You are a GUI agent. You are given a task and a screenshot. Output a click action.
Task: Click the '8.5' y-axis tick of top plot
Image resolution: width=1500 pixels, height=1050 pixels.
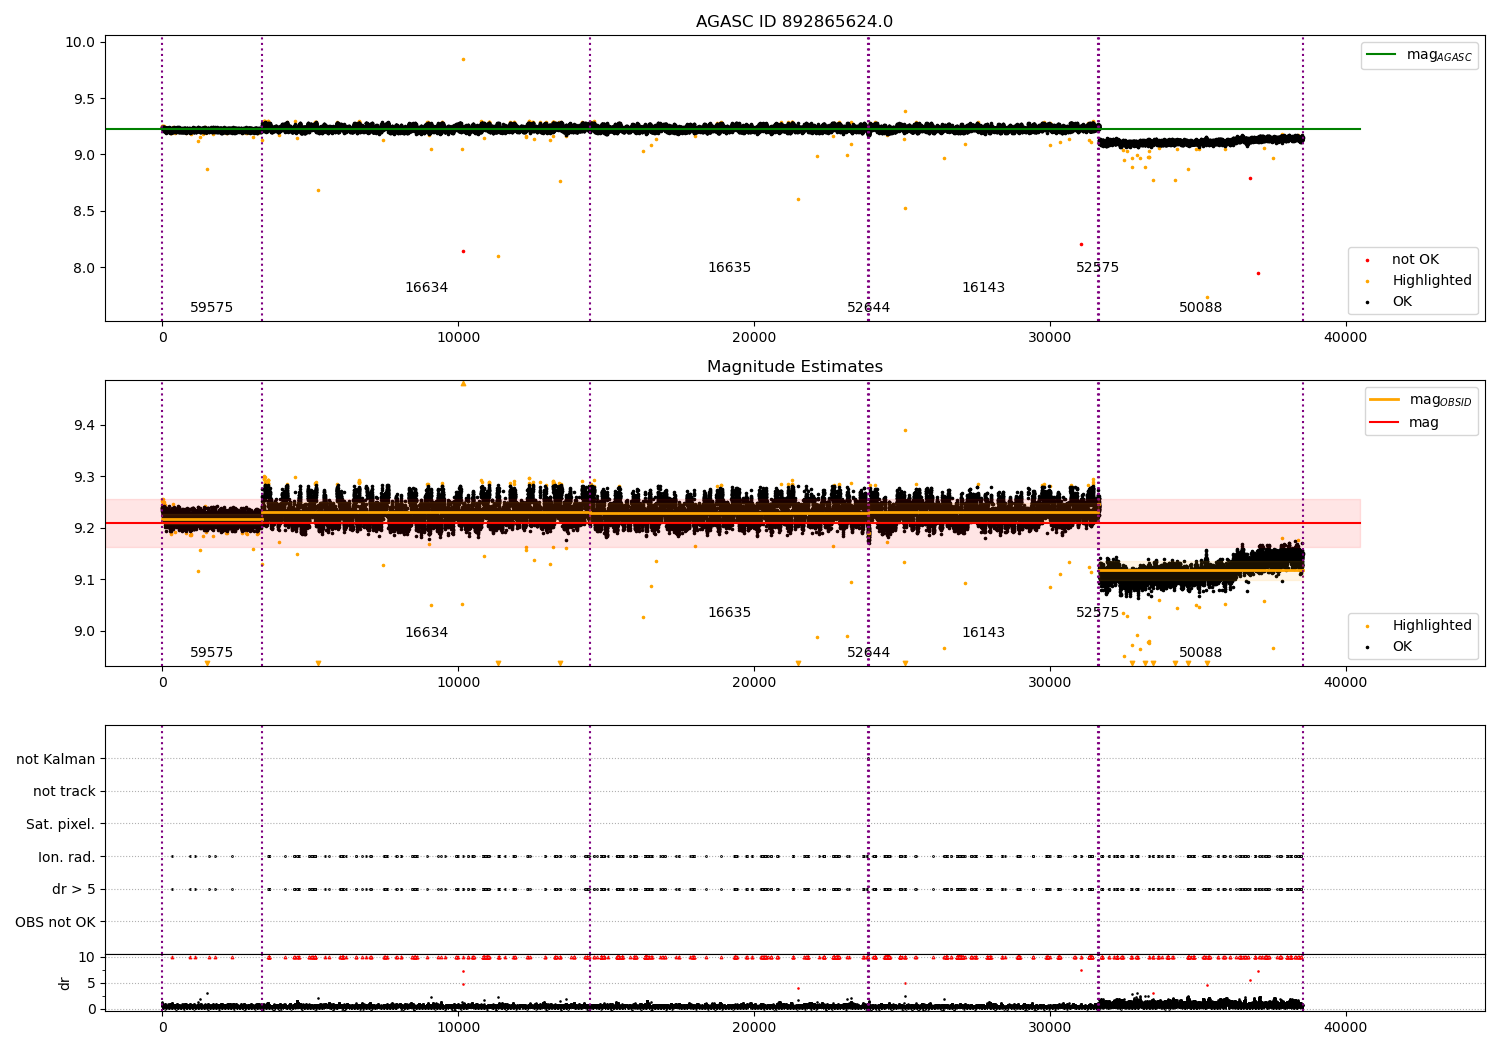click(x=84, y=212)
